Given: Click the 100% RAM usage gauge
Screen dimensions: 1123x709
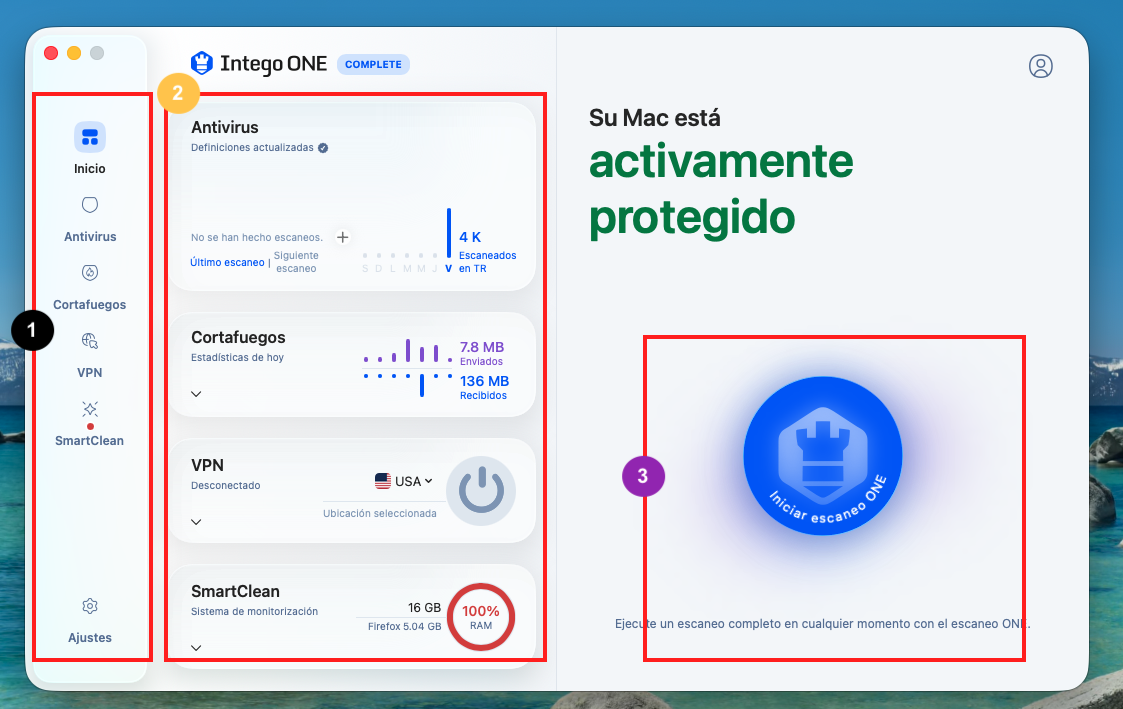Looking at the screenshot, I should coord(481,617).
